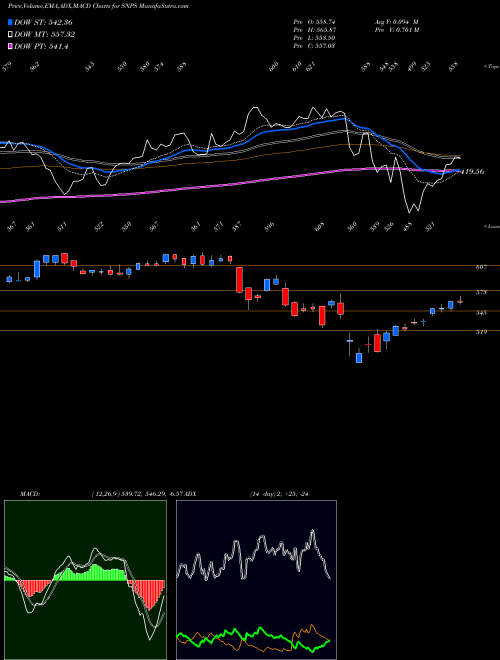Viewport: 500px width, 660px height.
Task: Click the low price label 608
Action: (319, 226)
